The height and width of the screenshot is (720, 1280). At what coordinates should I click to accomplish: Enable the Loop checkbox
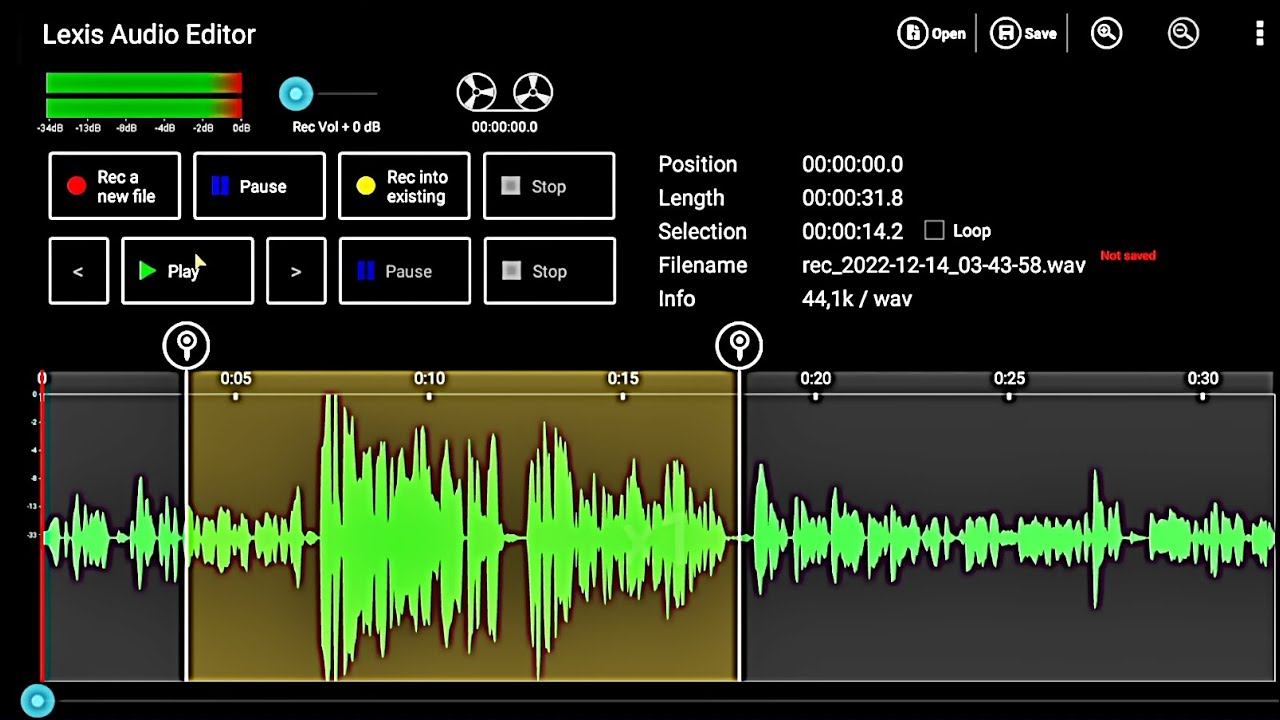click(x=934, y=230)
